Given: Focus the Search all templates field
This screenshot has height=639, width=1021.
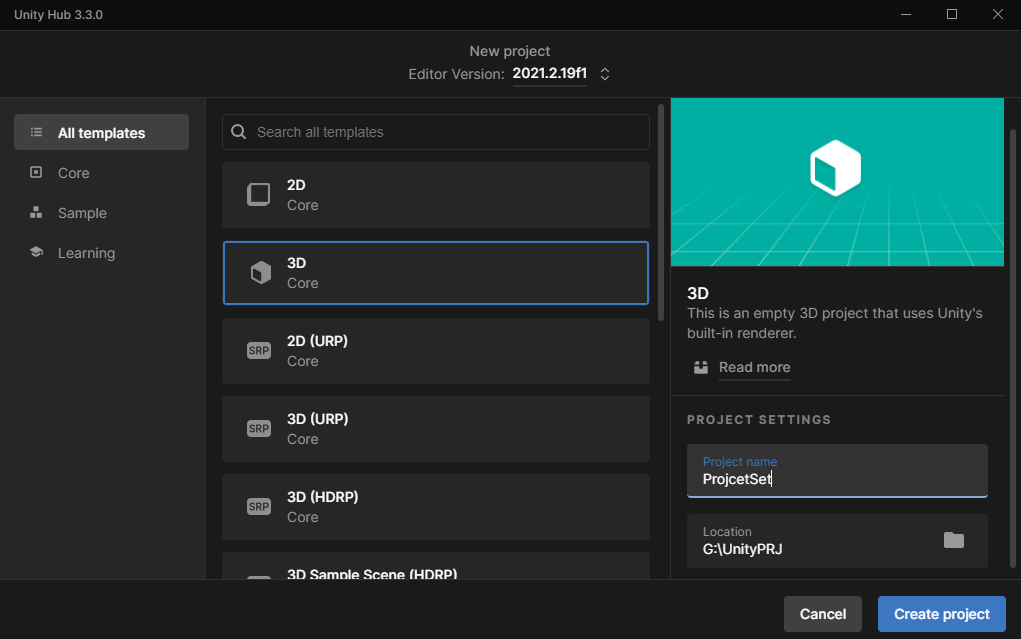Looking at the screenshot, I should pos(436,132).
